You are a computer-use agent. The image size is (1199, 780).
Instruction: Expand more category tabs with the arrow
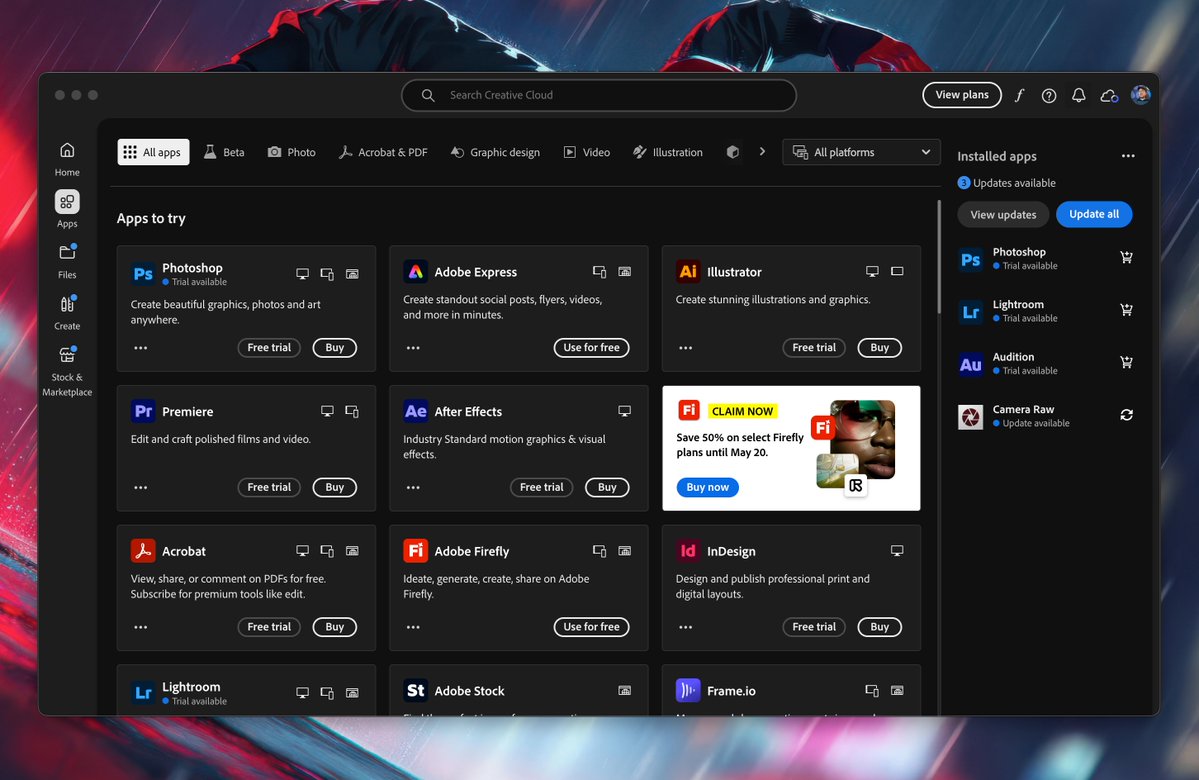click(x=762, y=151)
